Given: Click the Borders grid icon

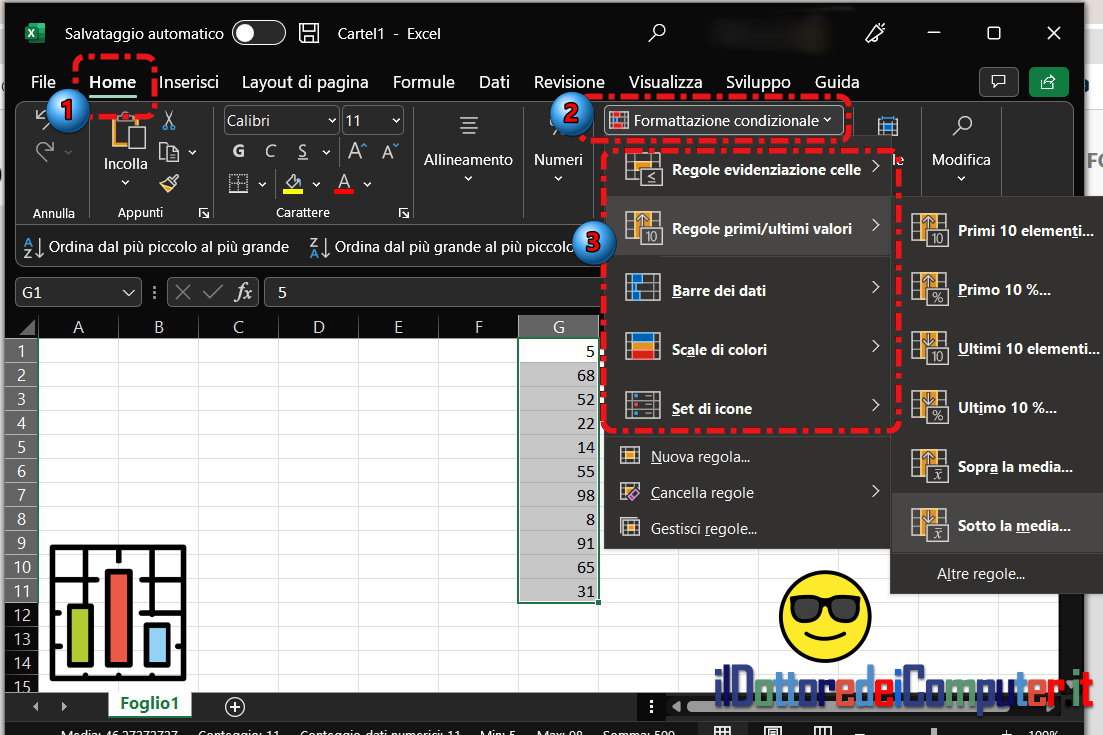Looking at the screenshot, I should click(239, 184).
